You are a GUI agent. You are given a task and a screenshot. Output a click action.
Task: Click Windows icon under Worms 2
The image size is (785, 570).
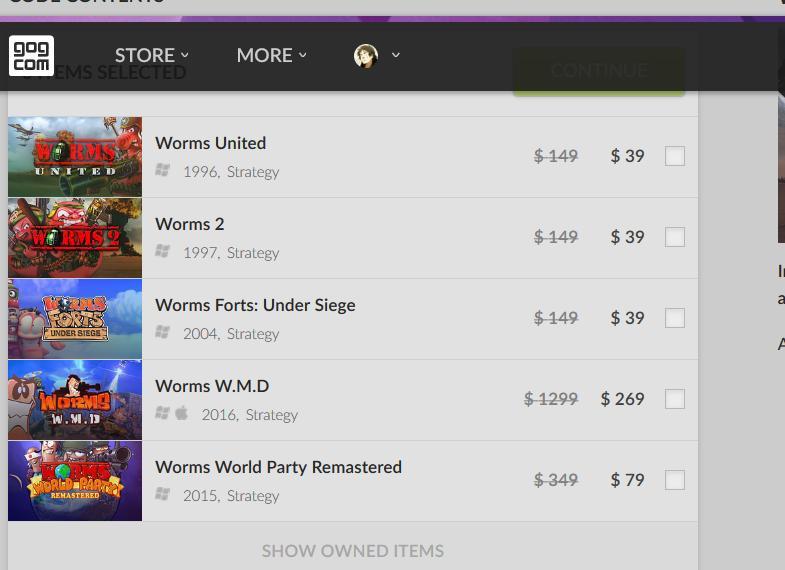[x=162, y=251]
